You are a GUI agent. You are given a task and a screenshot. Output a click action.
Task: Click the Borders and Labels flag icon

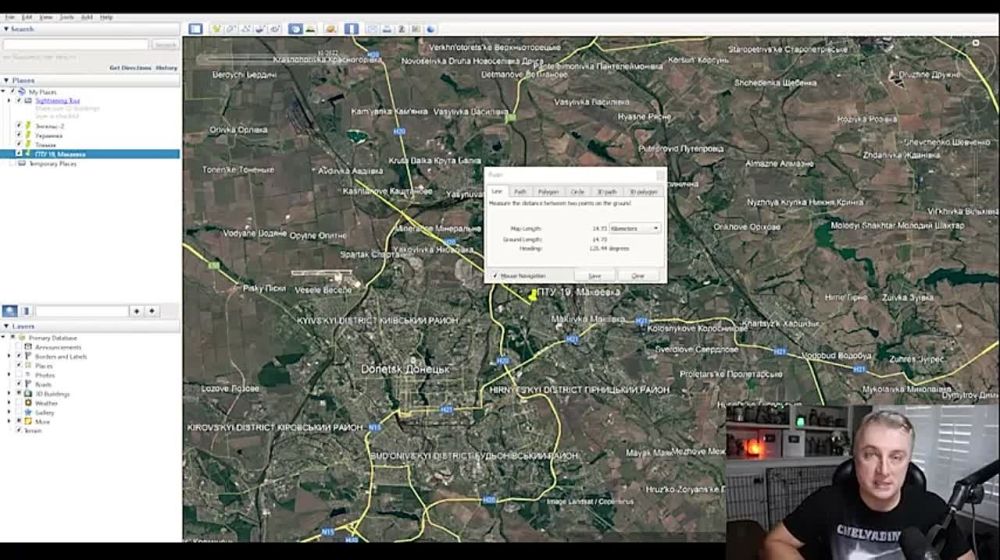pos(28,356)
